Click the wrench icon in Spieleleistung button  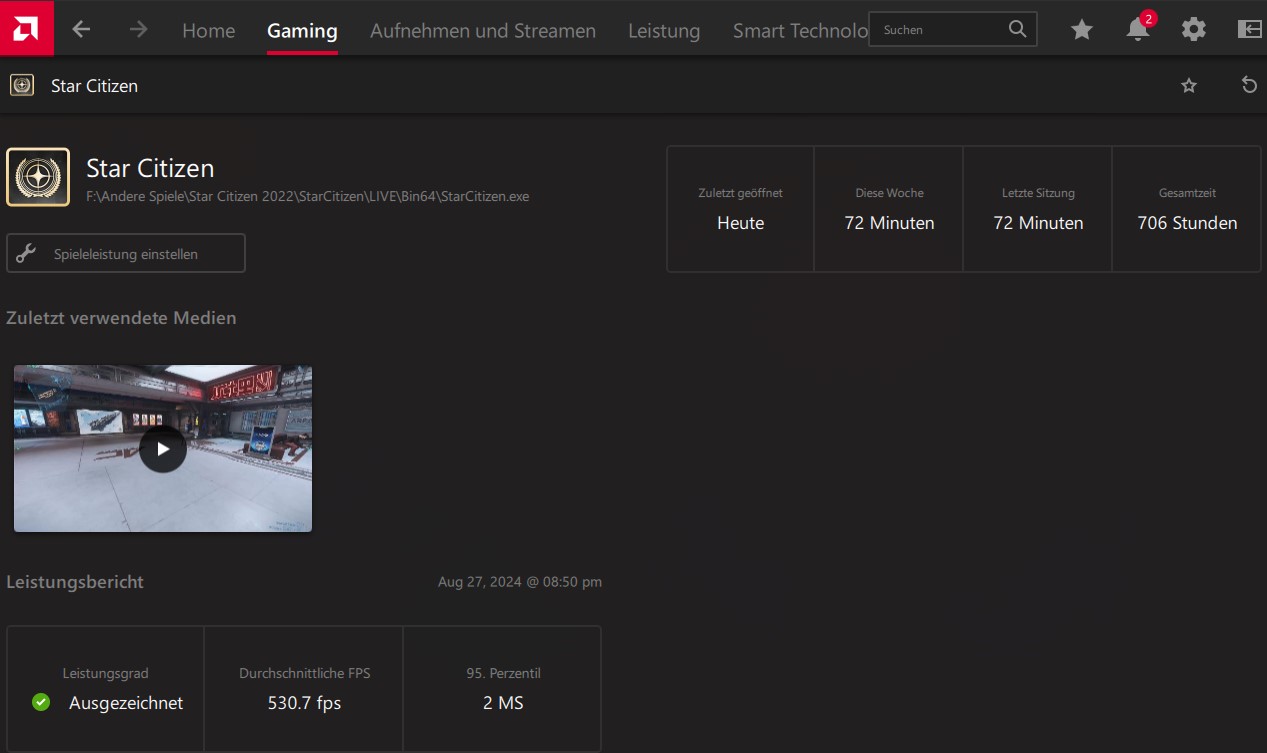(26, 253)
